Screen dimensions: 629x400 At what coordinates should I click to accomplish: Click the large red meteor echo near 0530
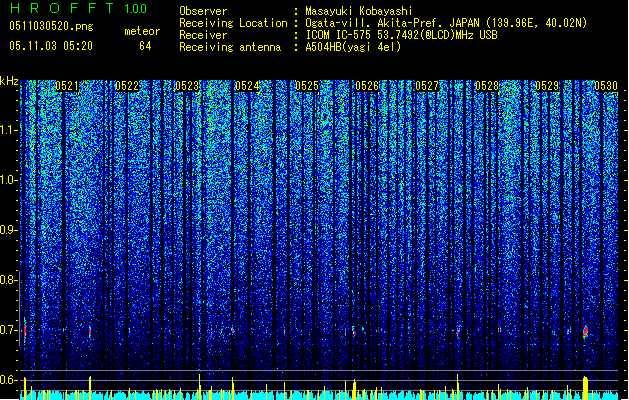pyautogui.click(x=586, y=331)
